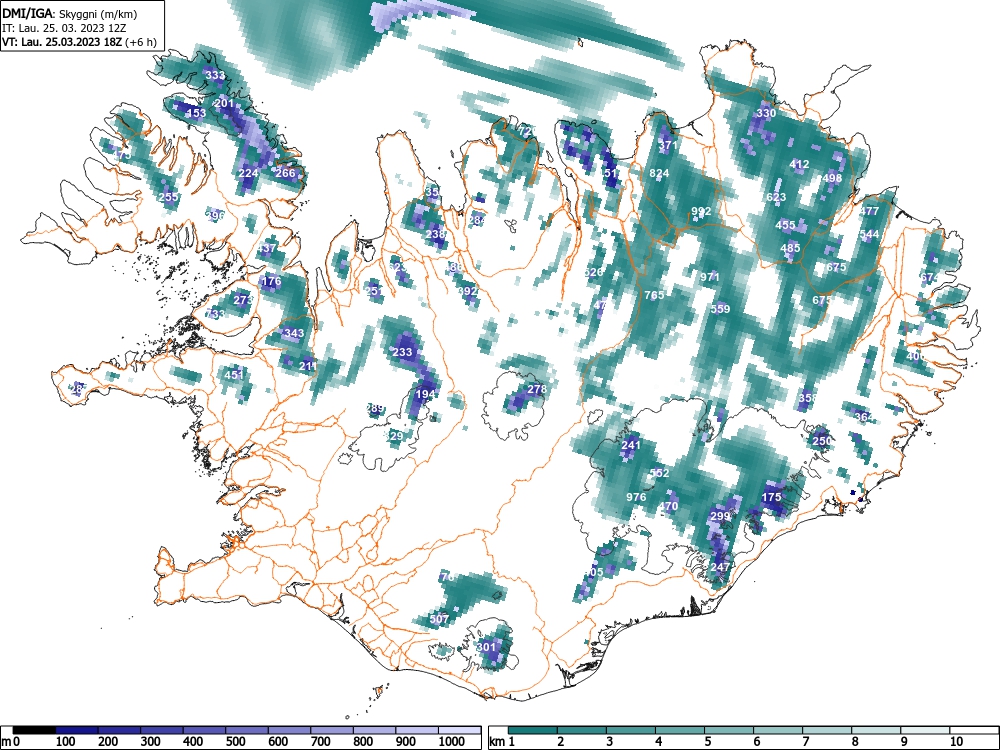The width and height of the screenshot is (1000, 750).
Task: Click the visibility value 371
Action: [x=668, y=145]
